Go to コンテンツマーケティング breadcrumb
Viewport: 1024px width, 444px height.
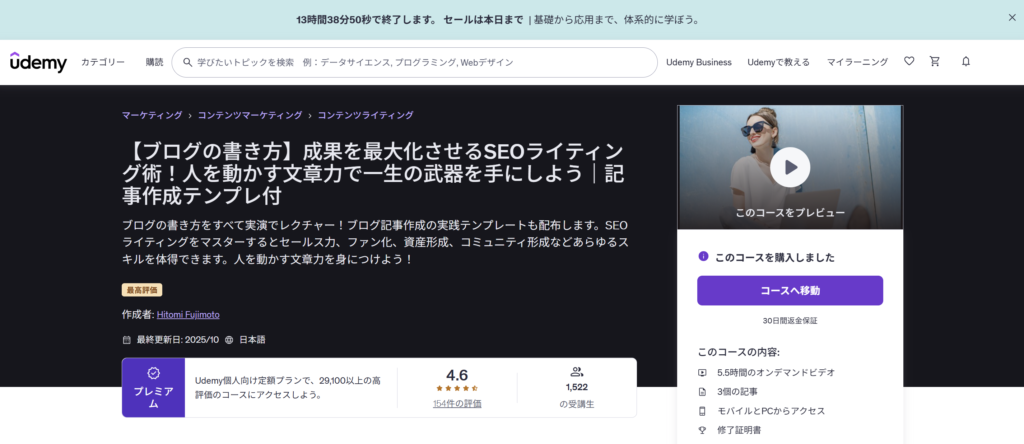250,115
